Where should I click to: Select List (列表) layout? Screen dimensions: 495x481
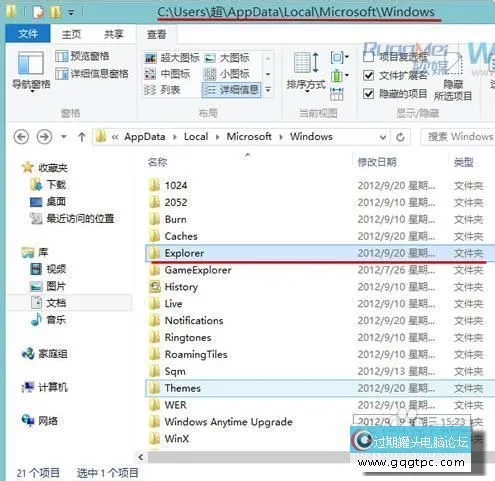[162, 90]
